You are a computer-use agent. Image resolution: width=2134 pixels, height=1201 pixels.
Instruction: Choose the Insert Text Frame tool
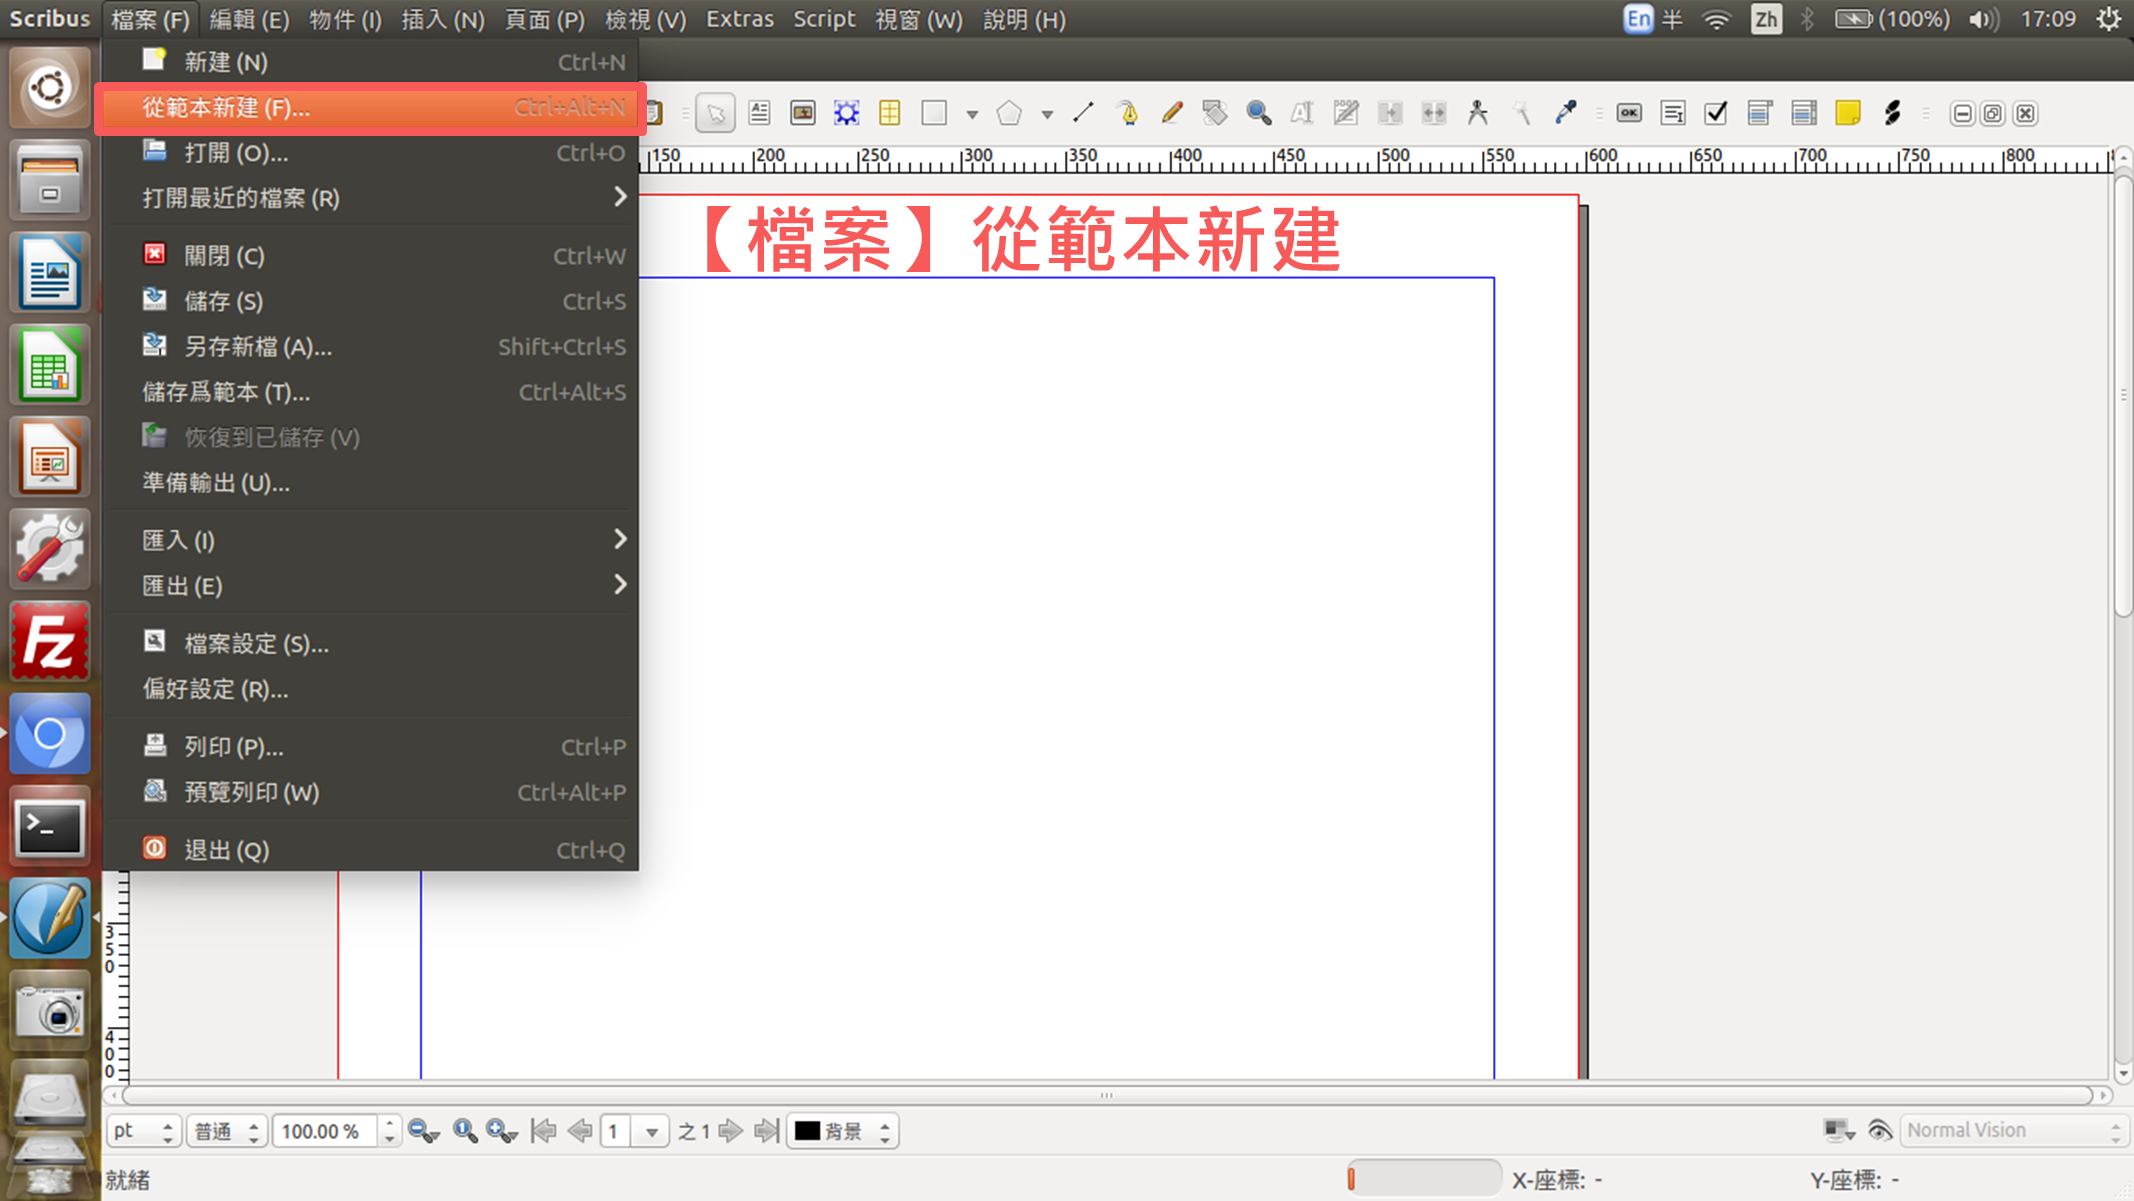pyautogui.click(x=759, y=113)
